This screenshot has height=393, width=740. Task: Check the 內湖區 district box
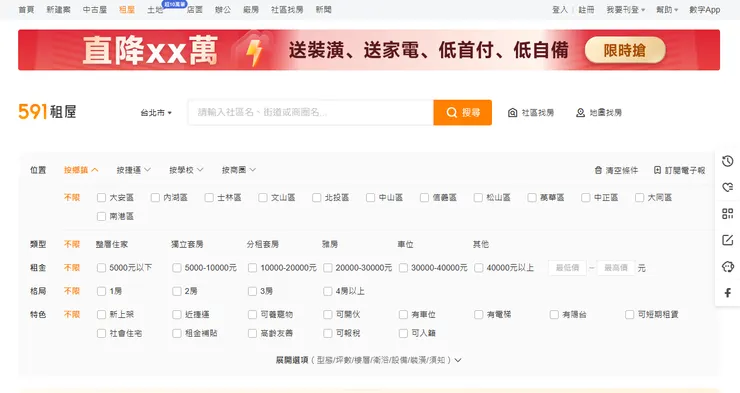click(x=155, y=198)
